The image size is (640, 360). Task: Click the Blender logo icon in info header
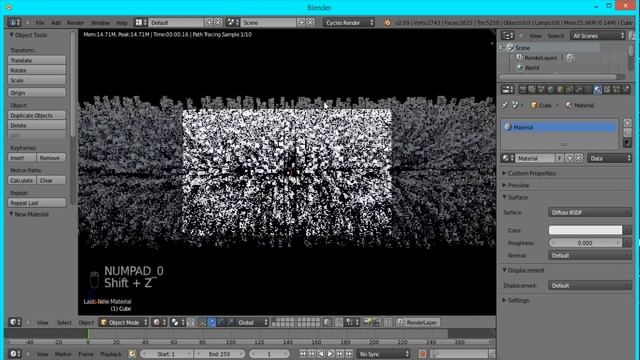[387, 23]
